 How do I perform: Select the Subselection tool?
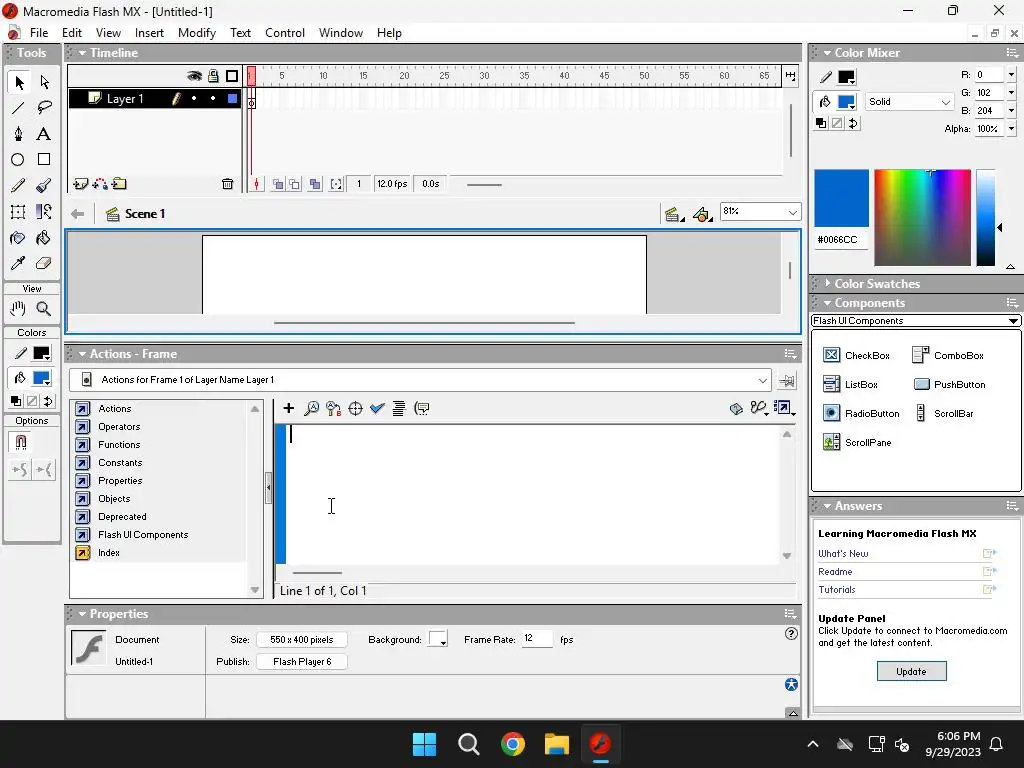[x=44, y=82]
